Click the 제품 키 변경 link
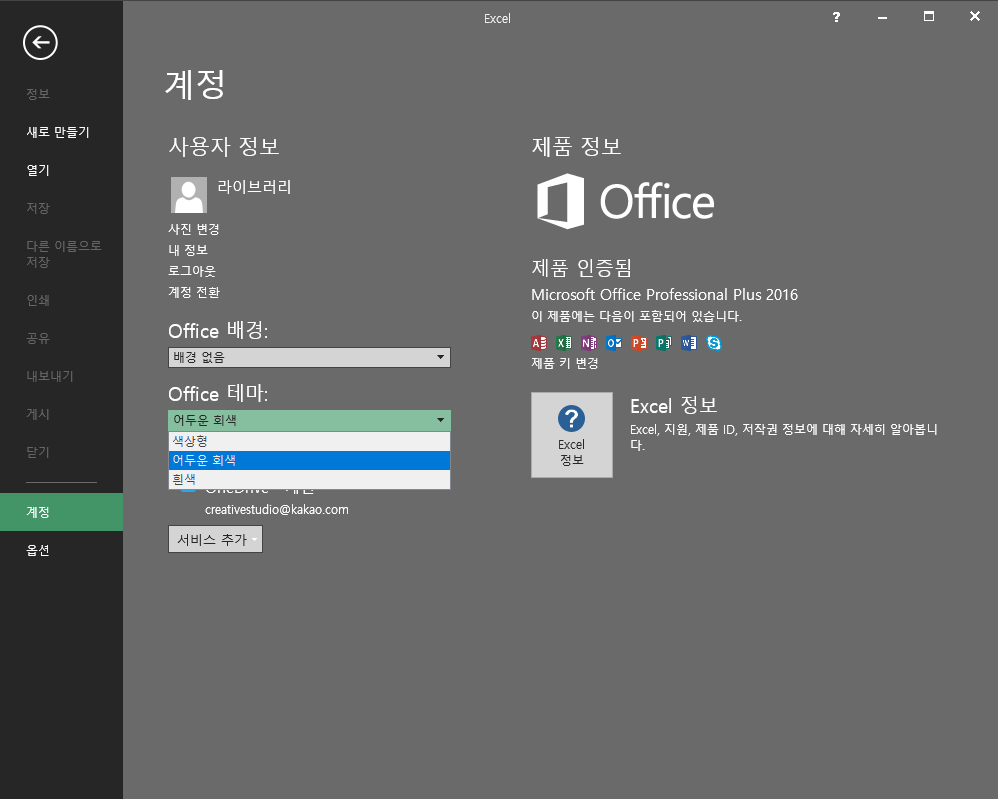The height and width of the screenshot is (799, 998). pos(565,363)
